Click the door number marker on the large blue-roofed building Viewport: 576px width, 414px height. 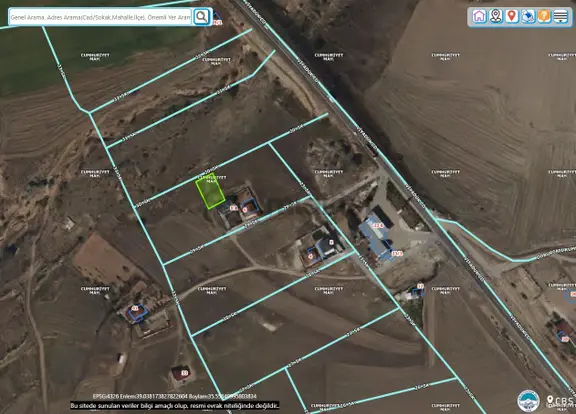coord(378,225)
